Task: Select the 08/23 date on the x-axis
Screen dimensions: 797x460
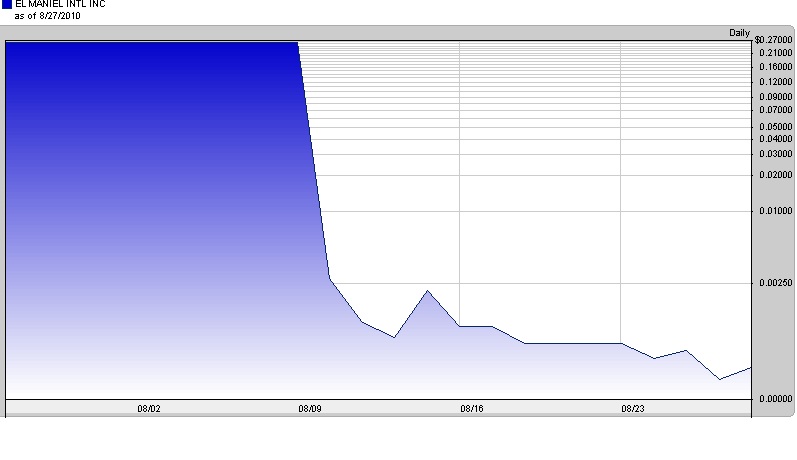Action: click(x=633, y=409)
